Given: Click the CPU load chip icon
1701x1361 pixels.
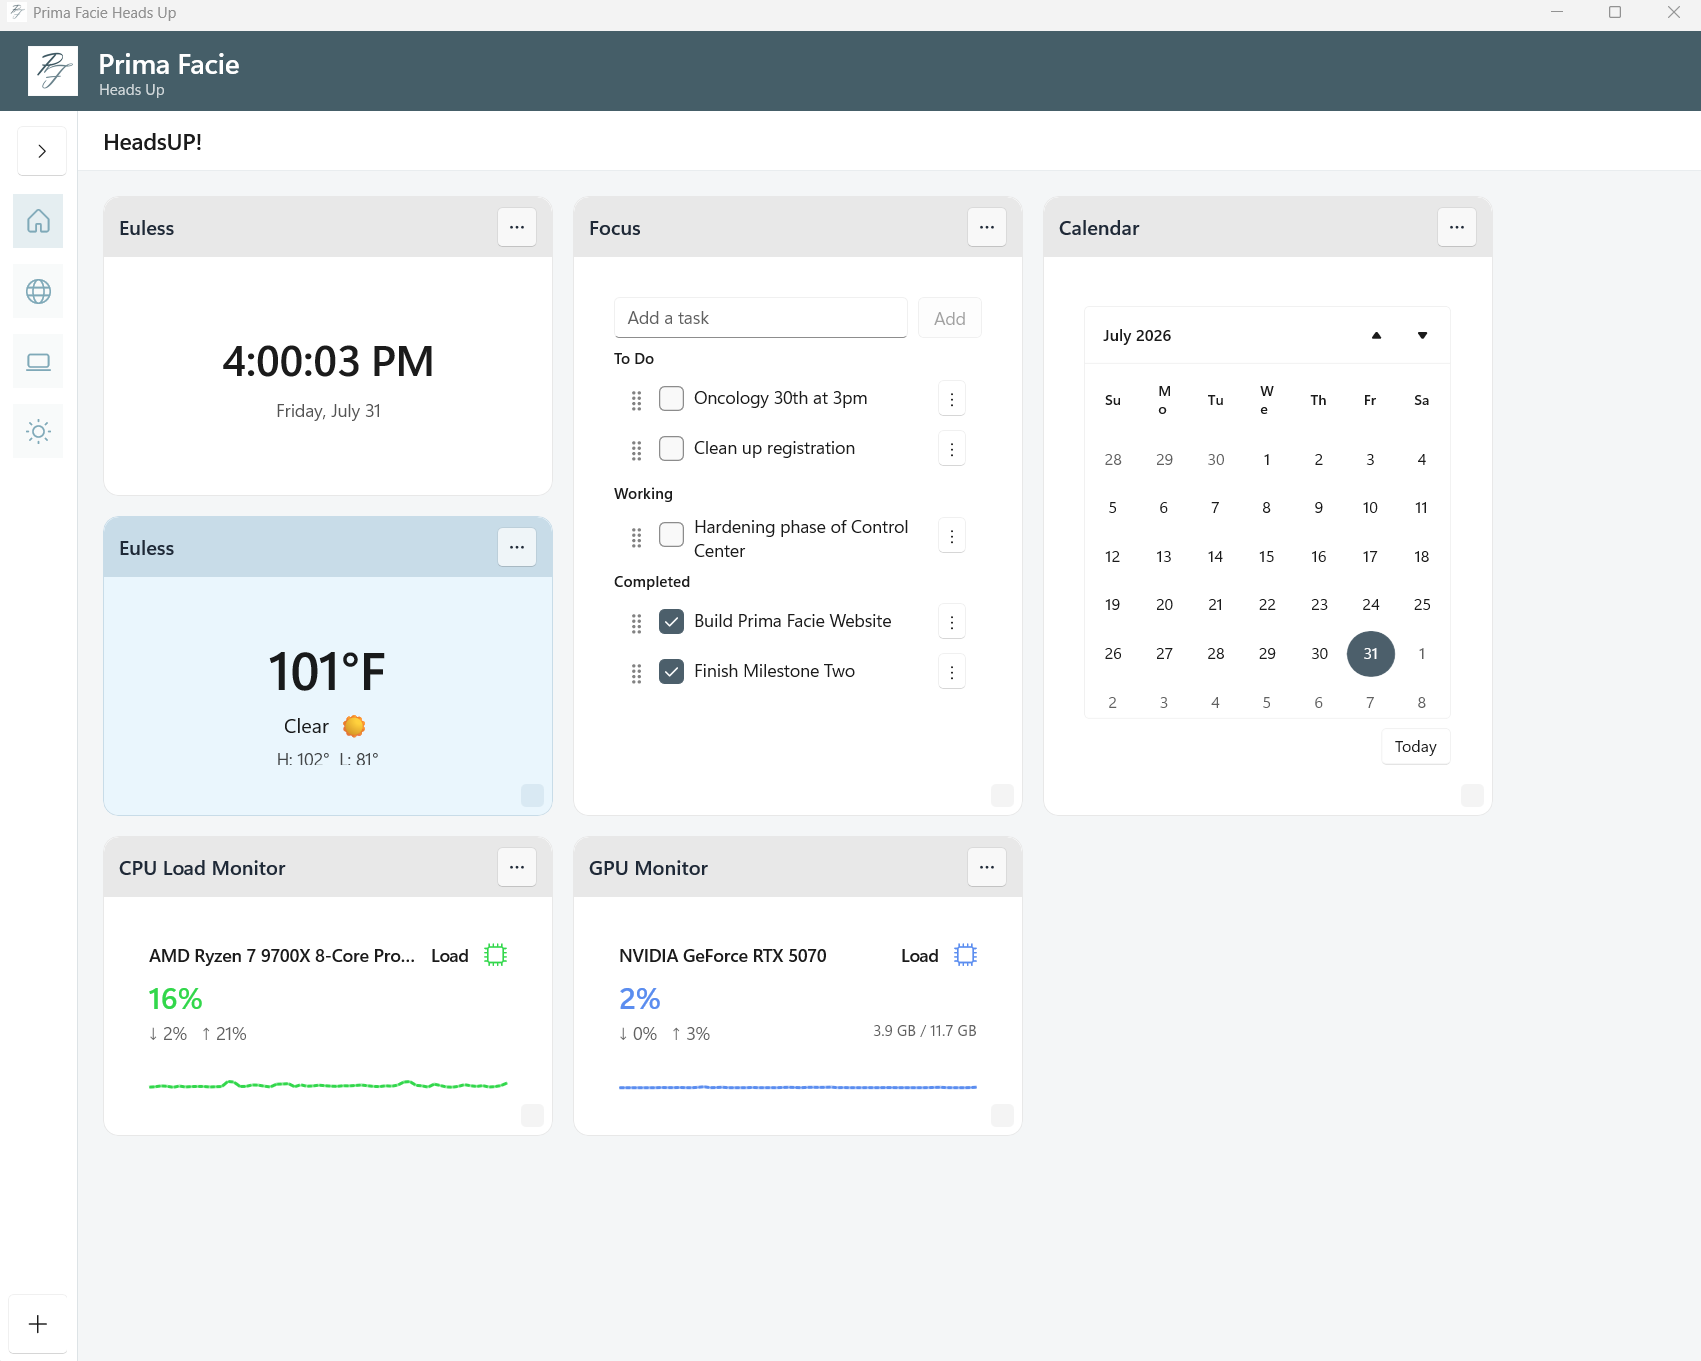Looking at the screenshot, I should coord(496,955).
